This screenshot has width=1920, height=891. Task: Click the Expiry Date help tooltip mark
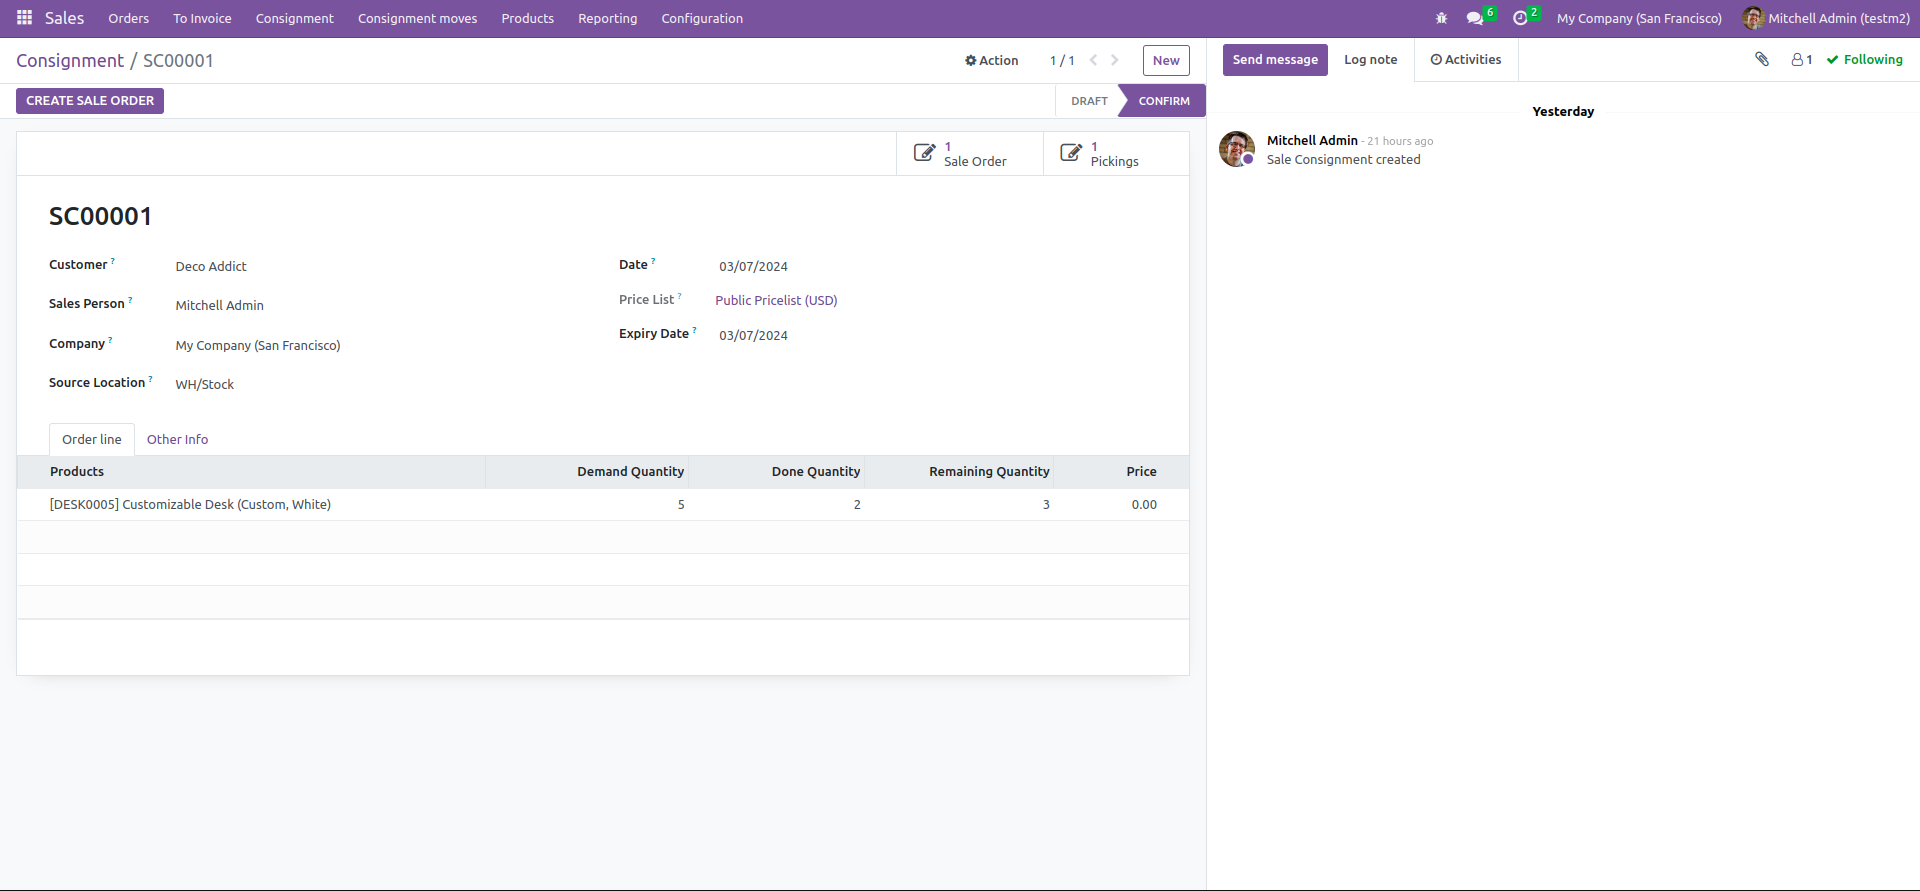[x=695, y=330]
